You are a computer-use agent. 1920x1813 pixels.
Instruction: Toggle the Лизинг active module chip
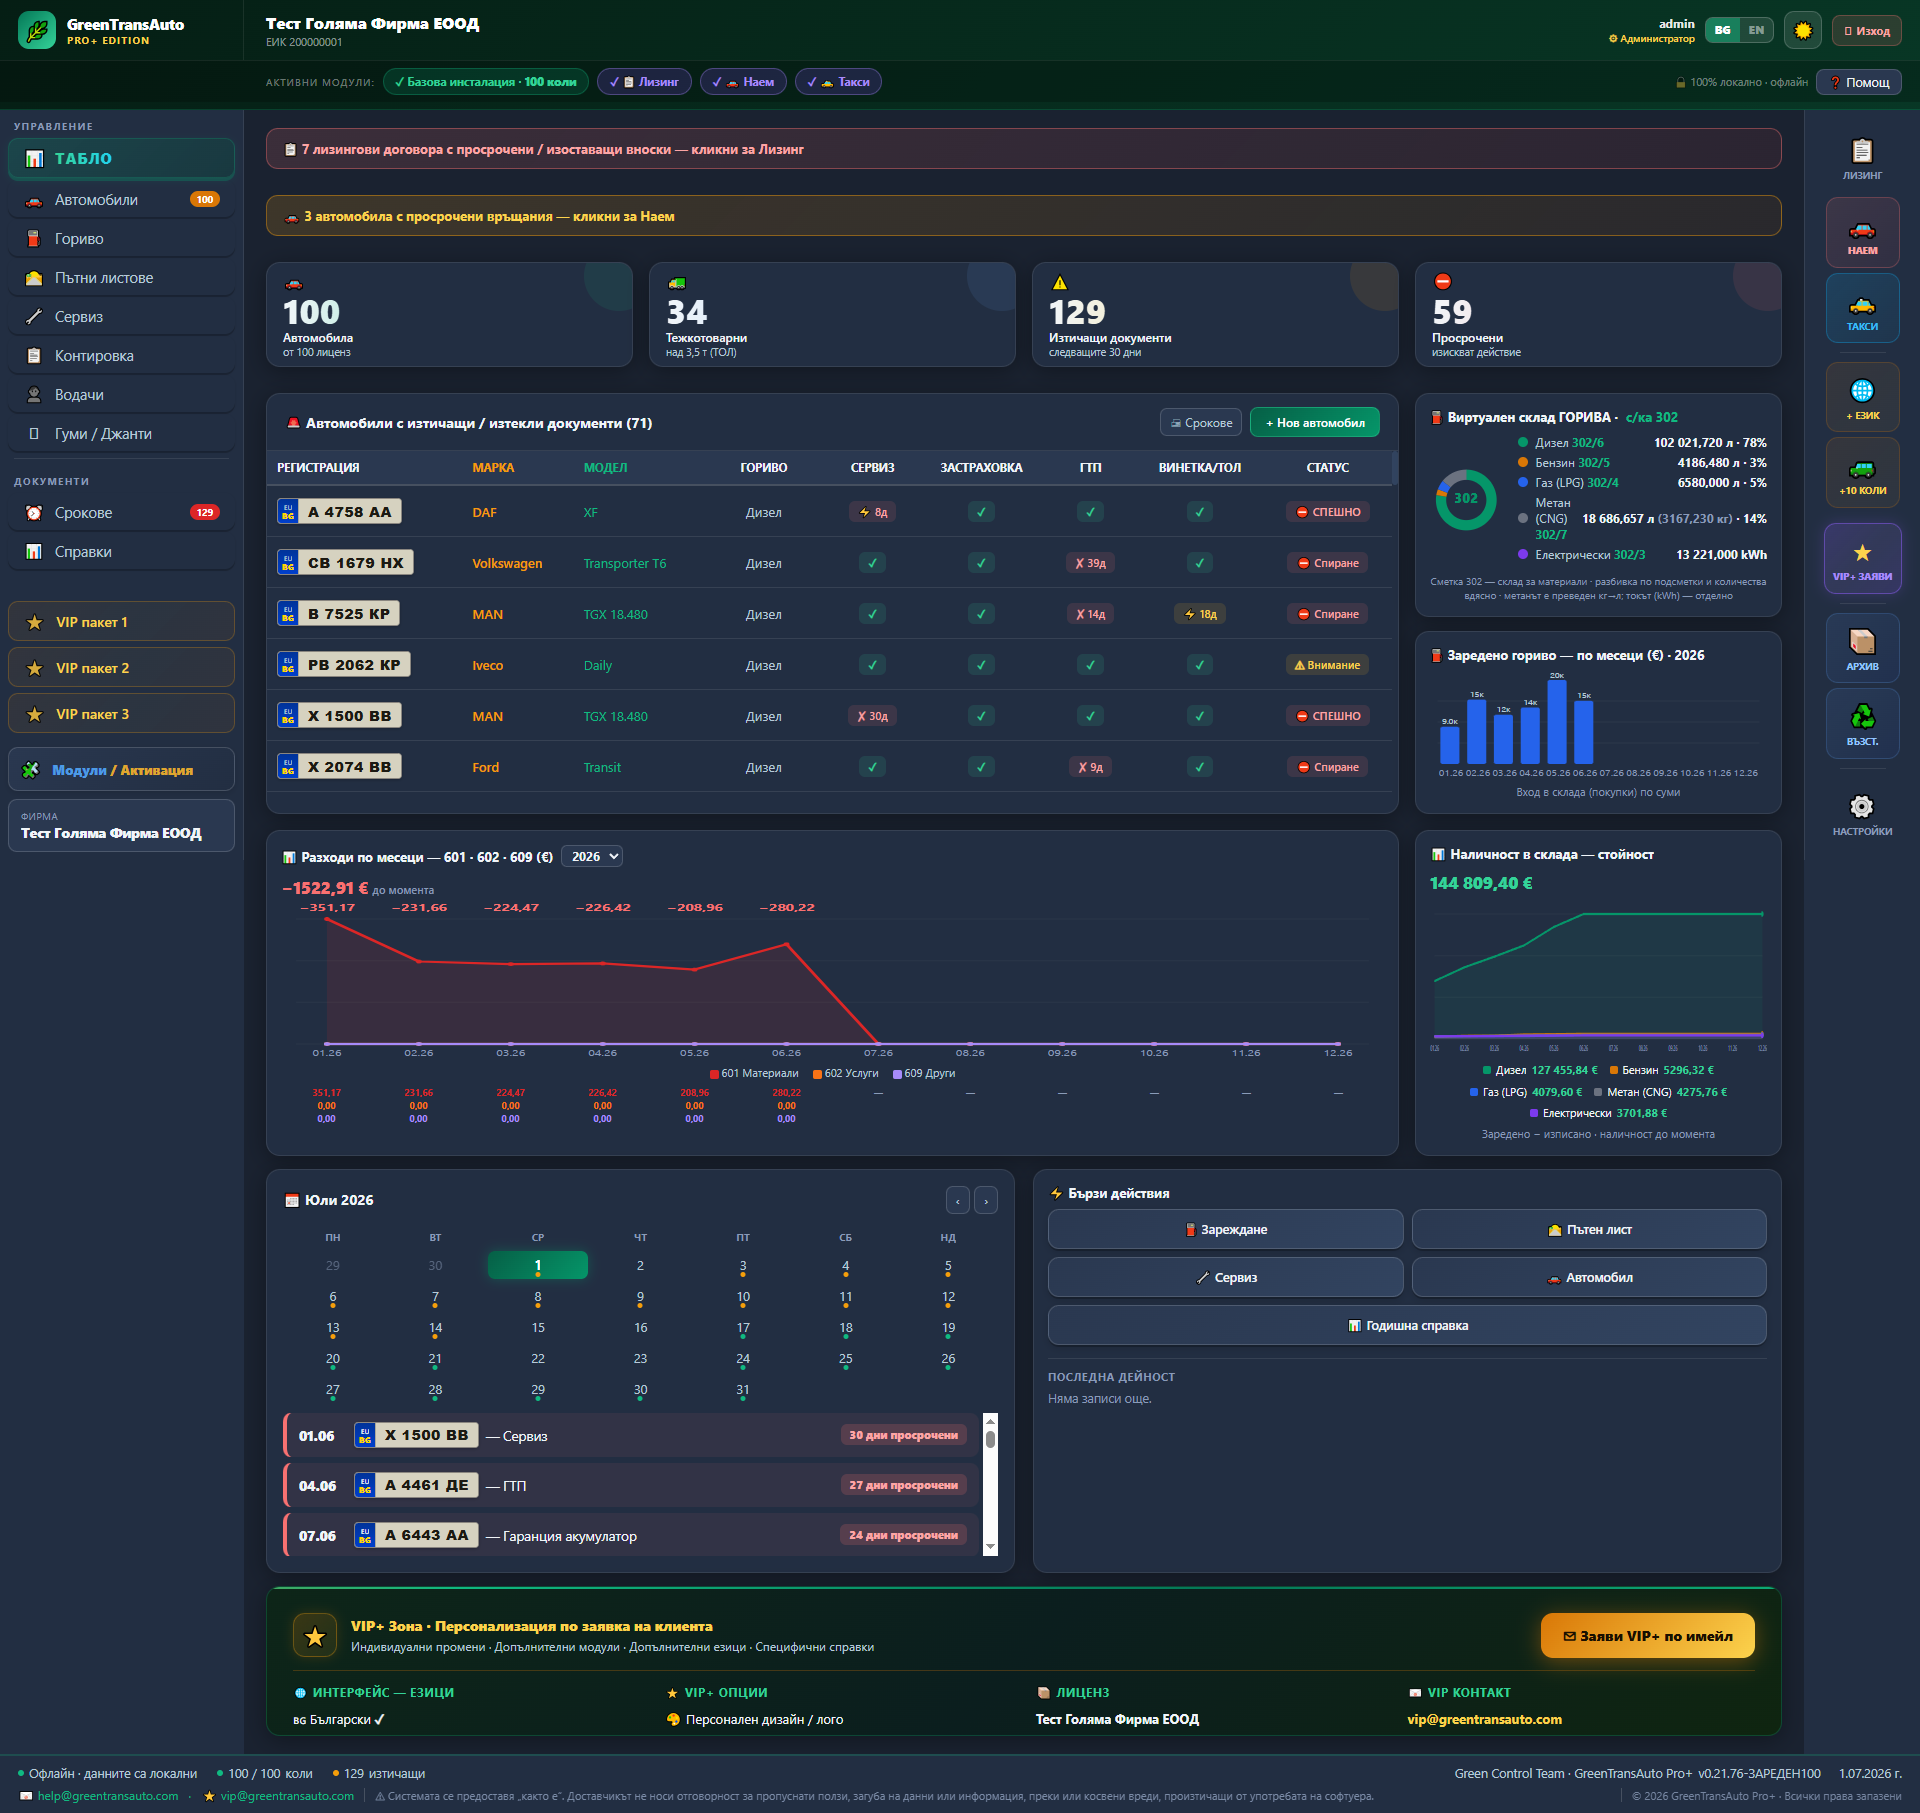[644, 82]
